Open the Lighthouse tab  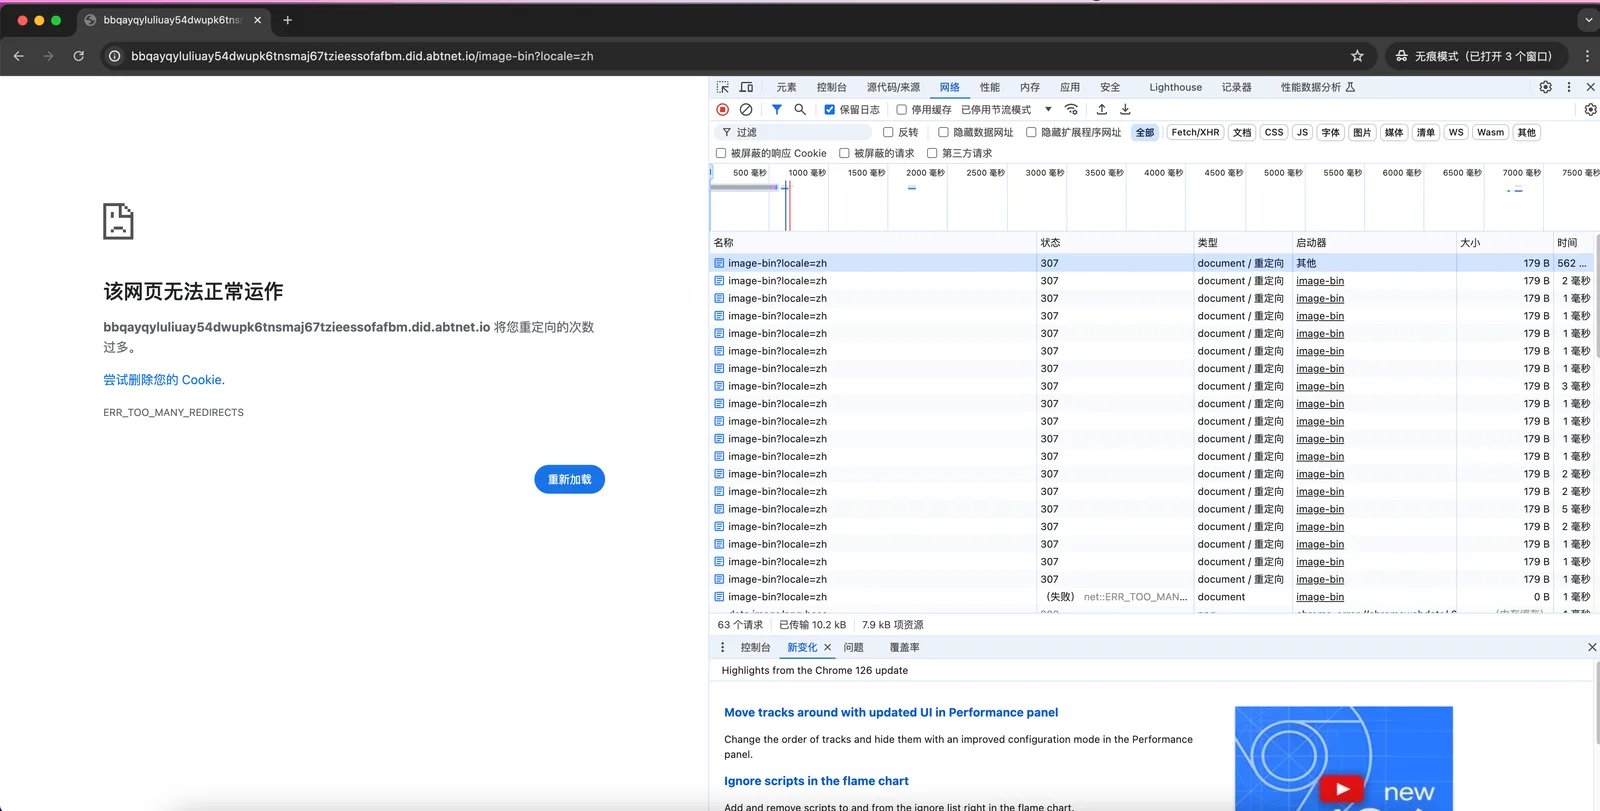(1175, 87)
